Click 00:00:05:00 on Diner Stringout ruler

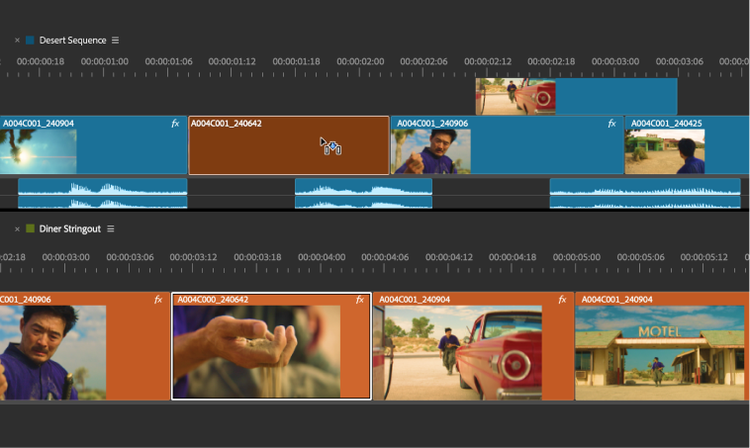click(576, 257)
